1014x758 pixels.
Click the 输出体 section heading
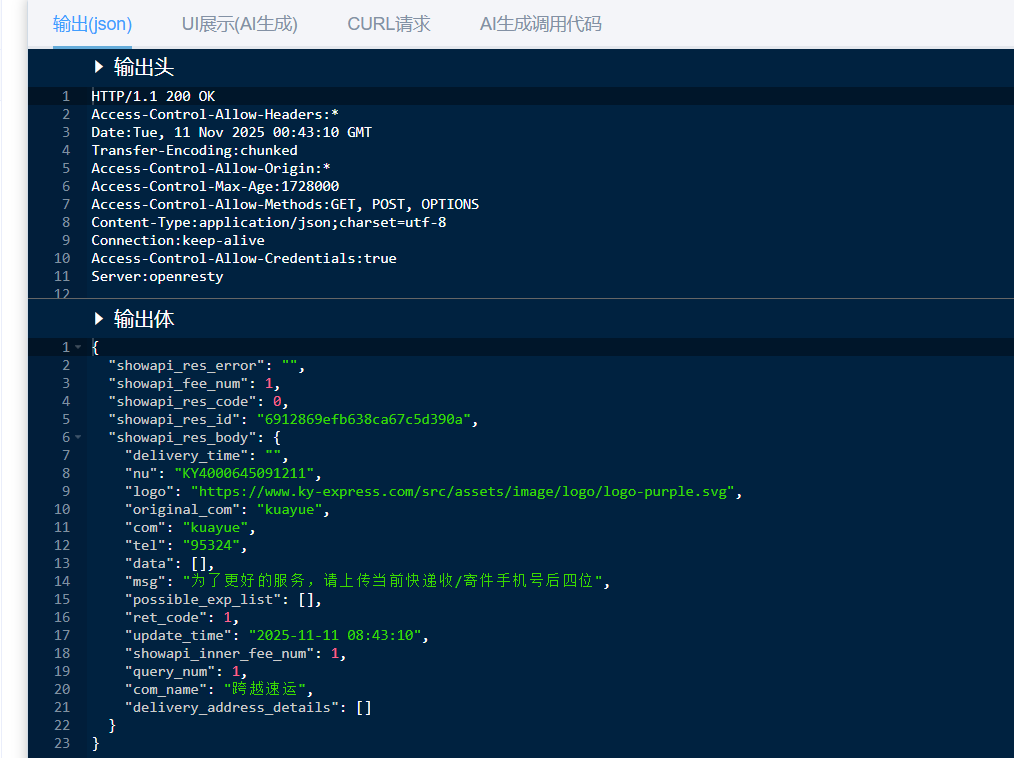coord(144,319)
